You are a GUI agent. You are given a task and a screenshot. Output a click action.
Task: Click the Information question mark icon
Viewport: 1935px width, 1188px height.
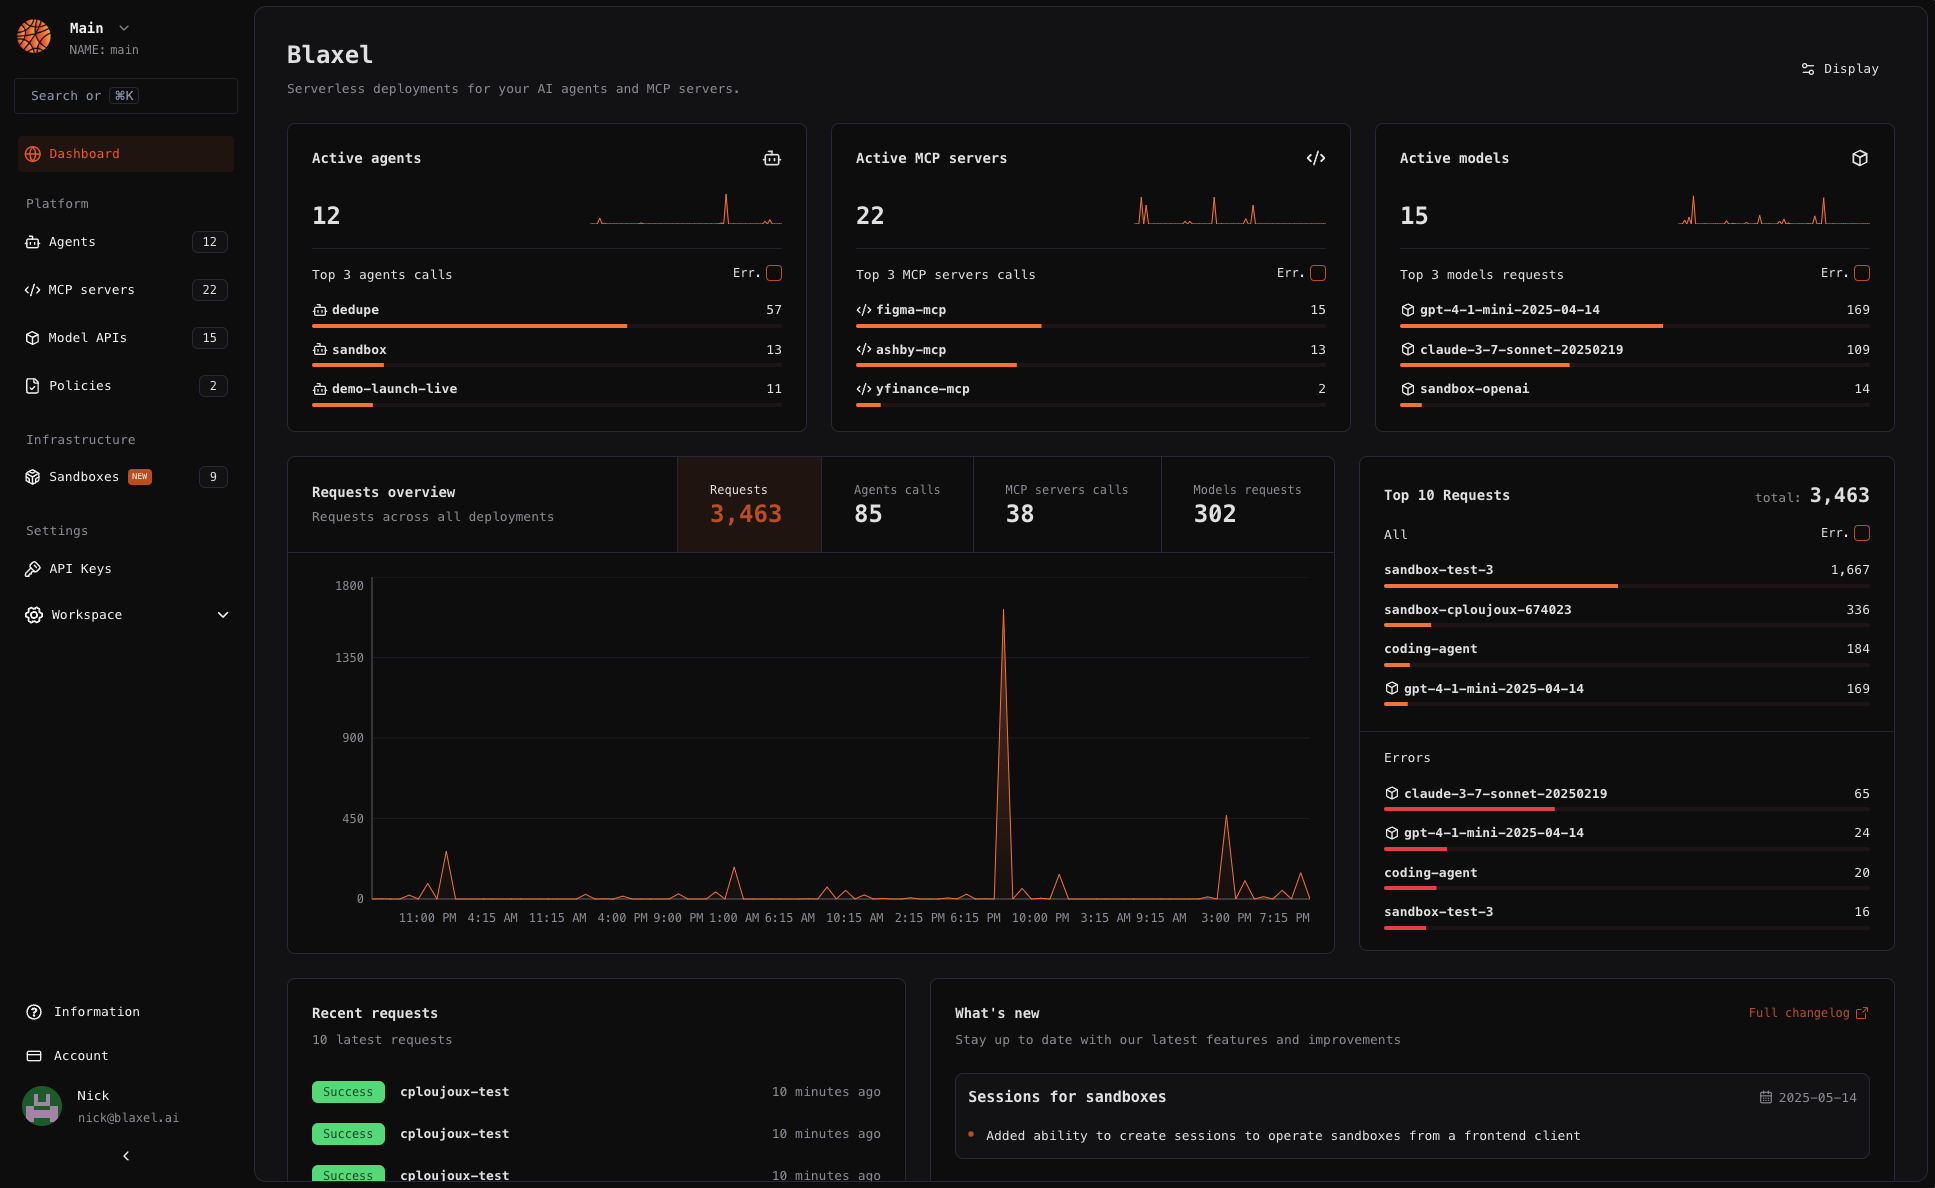[34, 1012]
